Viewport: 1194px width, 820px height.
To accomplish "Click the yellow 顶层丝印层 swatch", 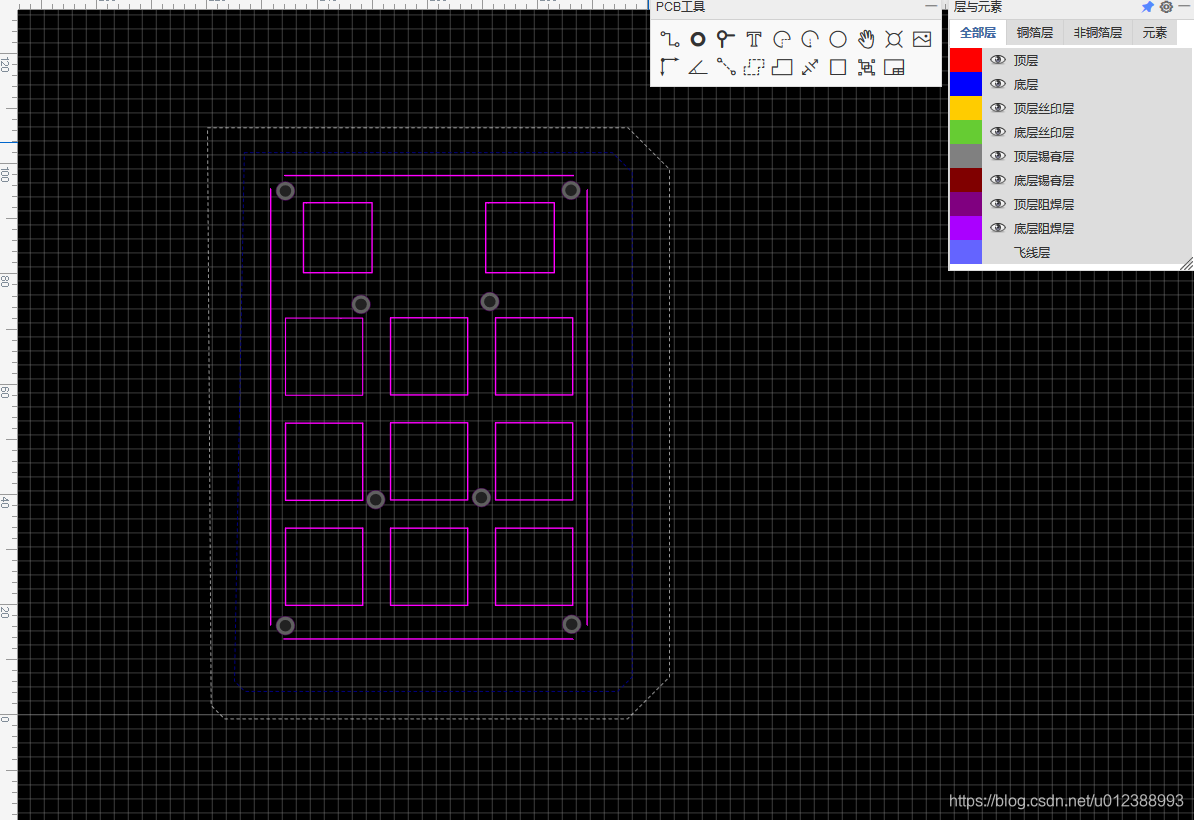I will tap(966, 107).
